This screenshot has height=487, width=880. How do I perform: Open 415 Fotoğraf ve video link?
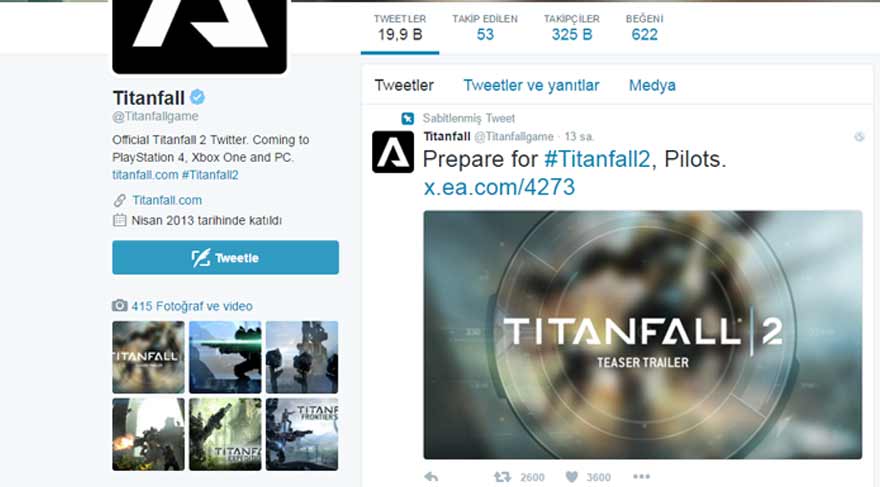(x=192, y=306)
